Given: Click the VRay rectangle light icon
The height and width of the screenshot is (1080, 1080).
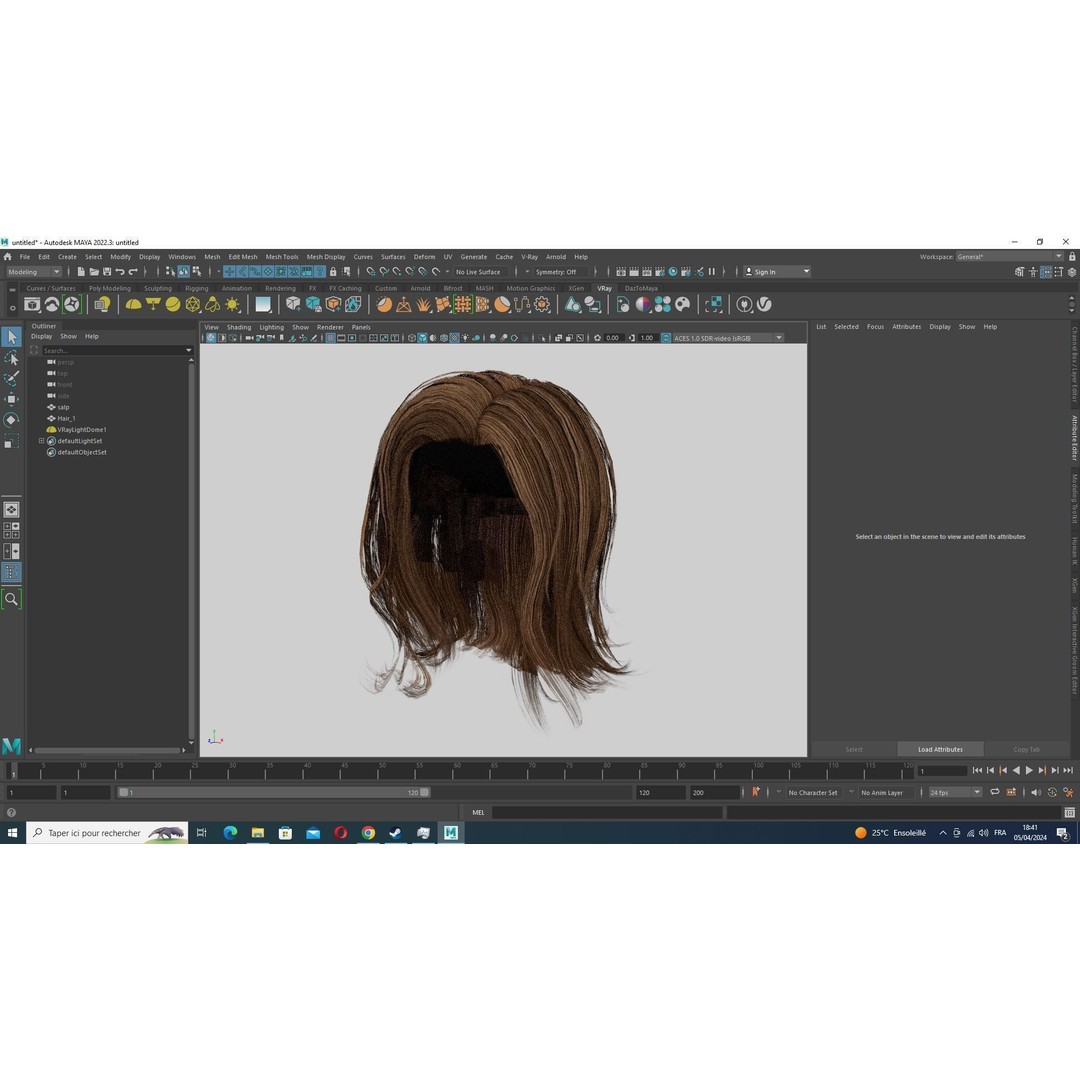Looking at the screenshot, I should [153, 304].
